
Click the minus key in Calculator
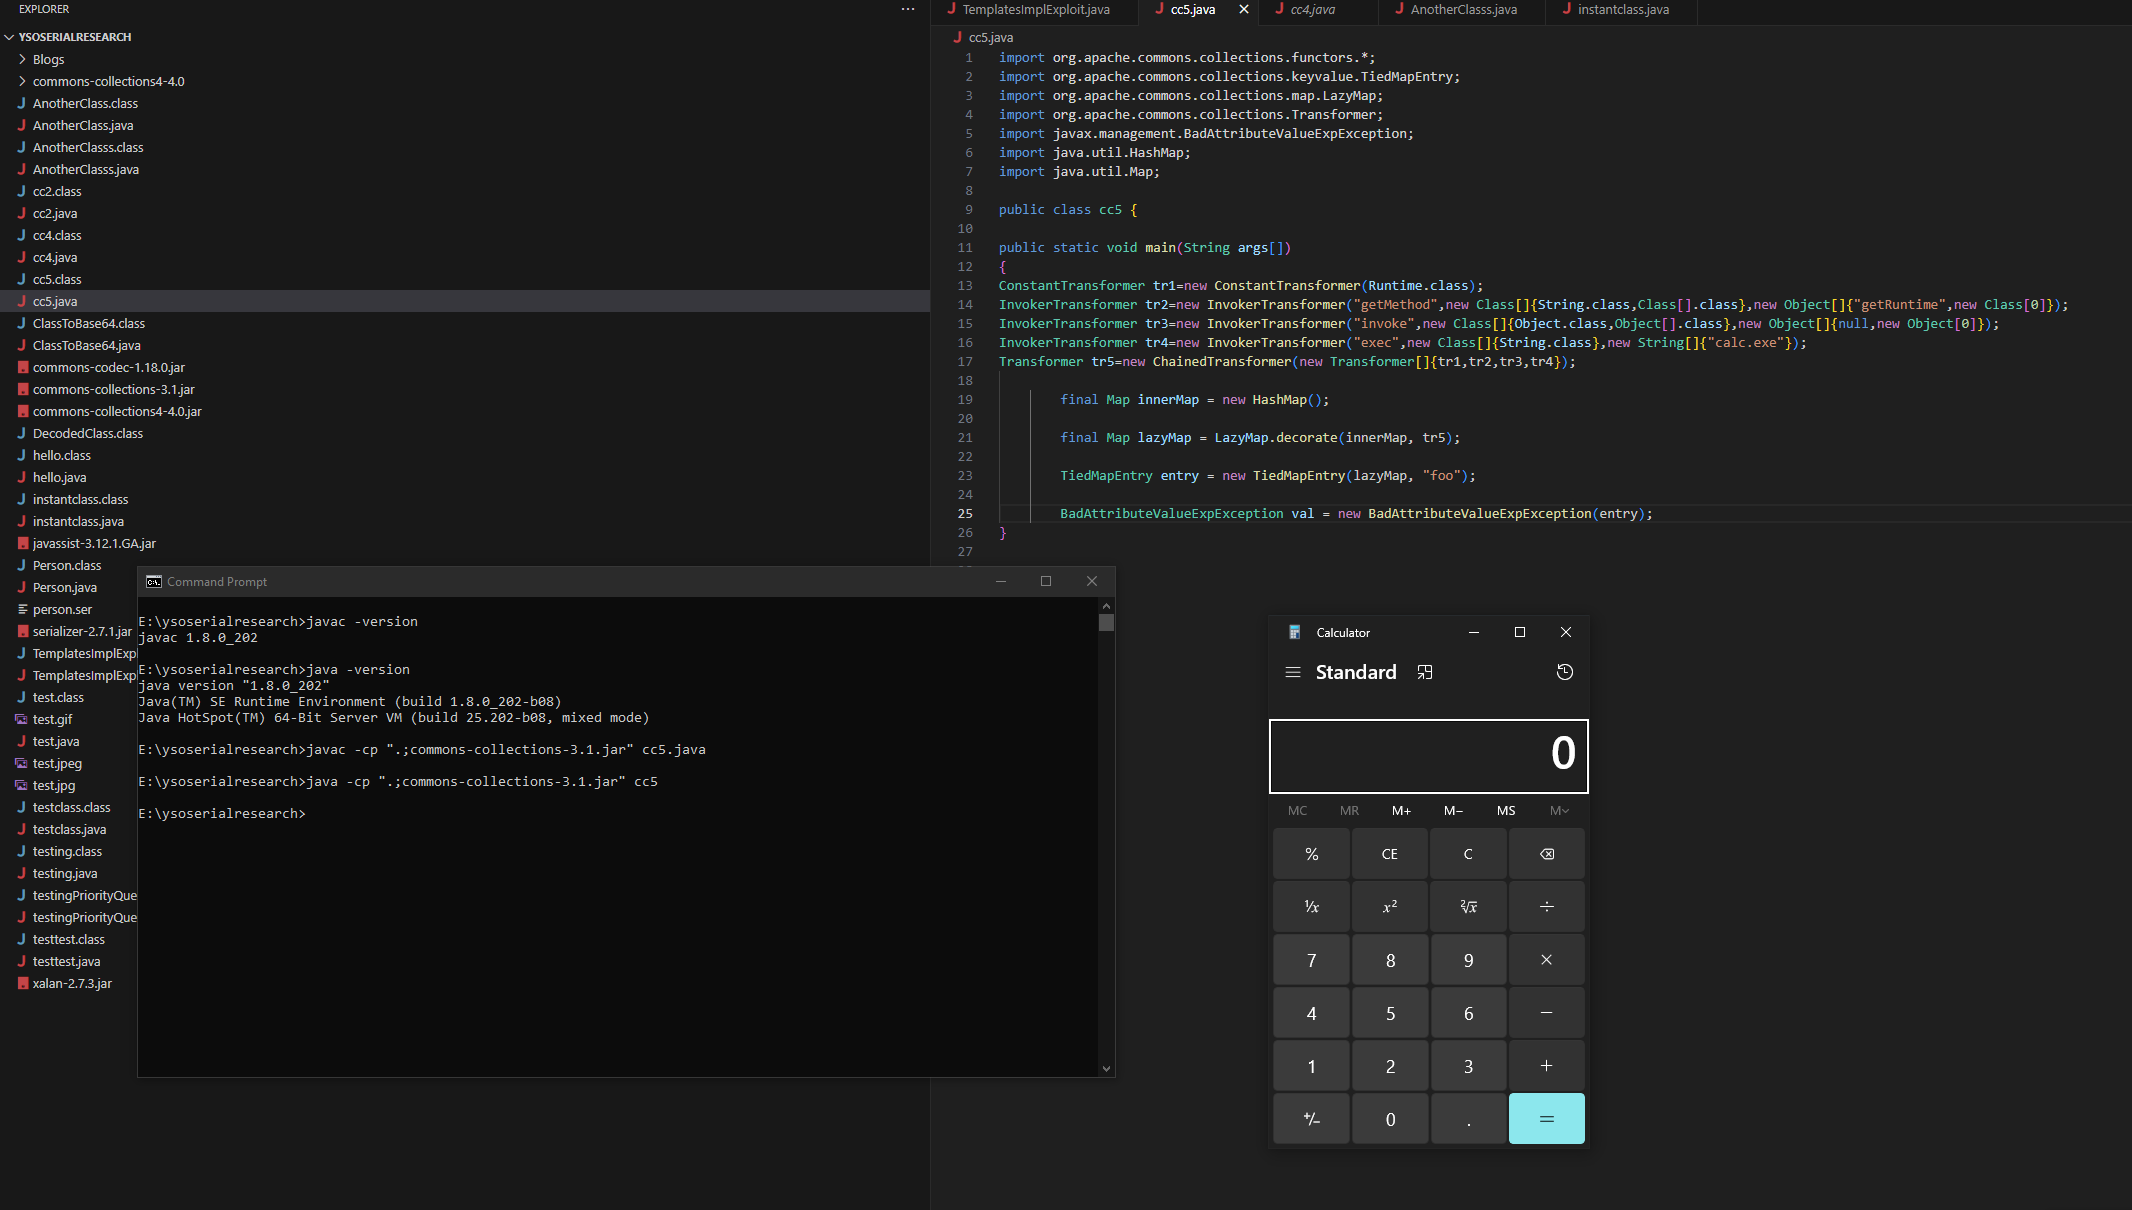tap(1546, 1013)
